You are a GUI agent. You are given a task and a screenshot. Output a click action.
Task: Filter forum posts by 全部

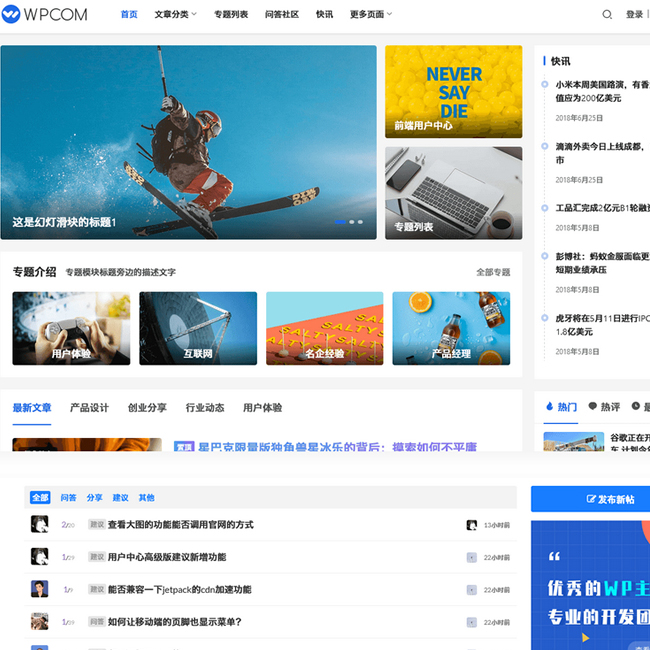pyautogui.click(x=40, y=498)
